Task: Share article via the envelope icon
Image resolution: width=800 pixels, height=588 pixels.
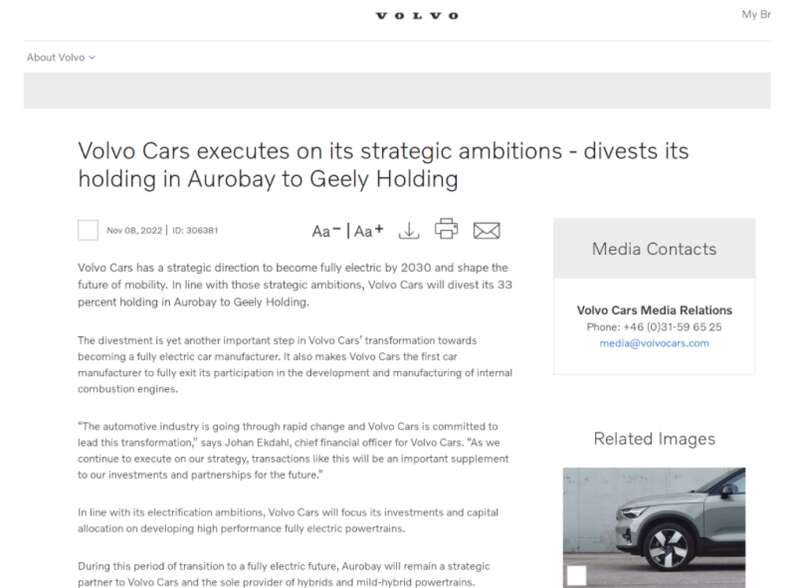Action: click(486, 230)
